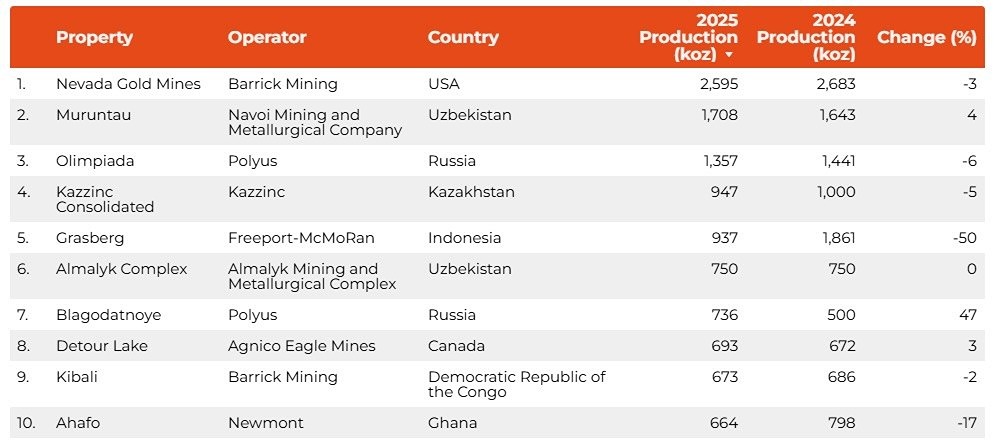The height and width of the screenshot is (441, 996).
Task: Click the Almalyk Complex property name
Action: [121, 269]
